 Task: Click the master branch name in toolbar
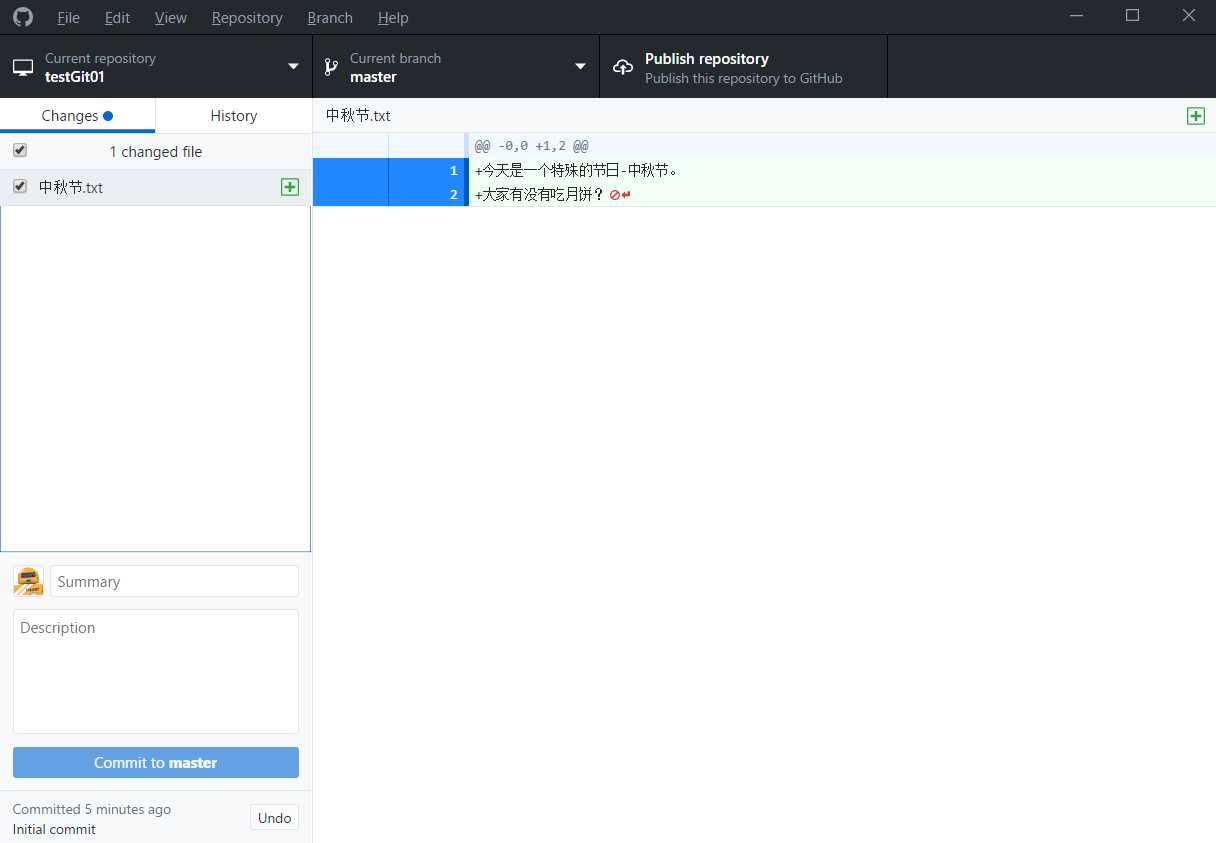pos(373,77)
